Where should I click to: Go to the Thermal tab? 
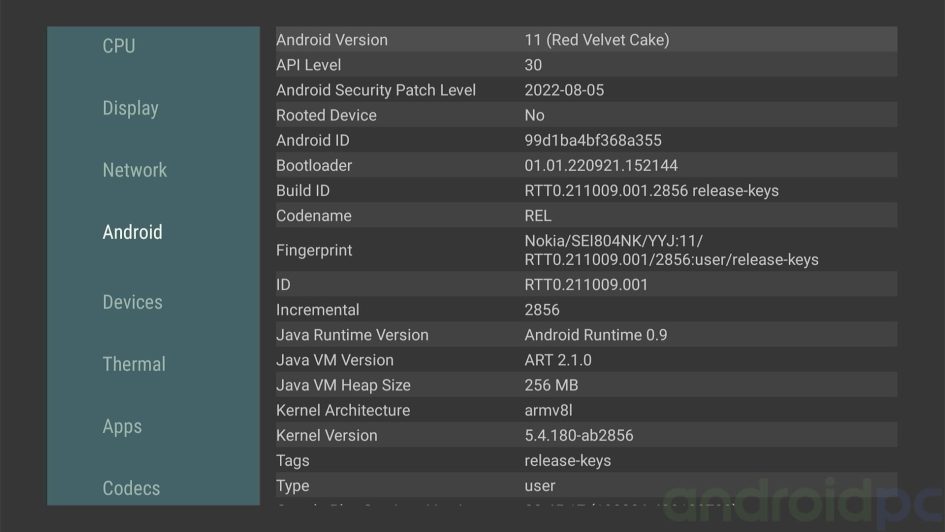[134, 364]
